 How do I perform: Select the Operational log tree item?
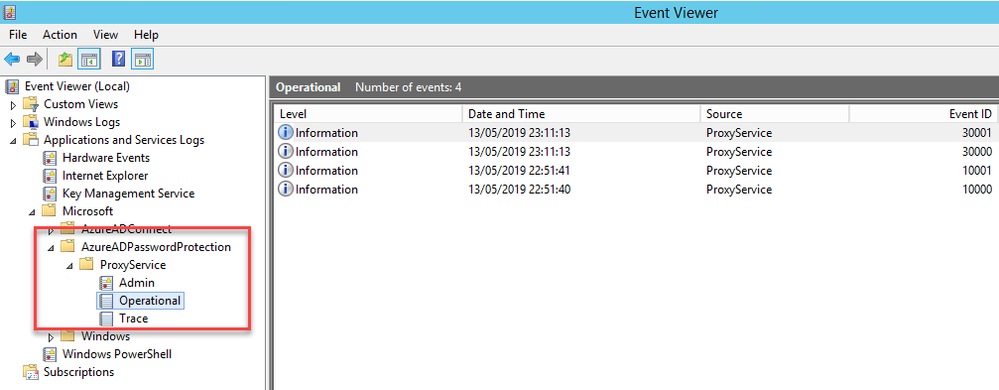click(150, 300)
